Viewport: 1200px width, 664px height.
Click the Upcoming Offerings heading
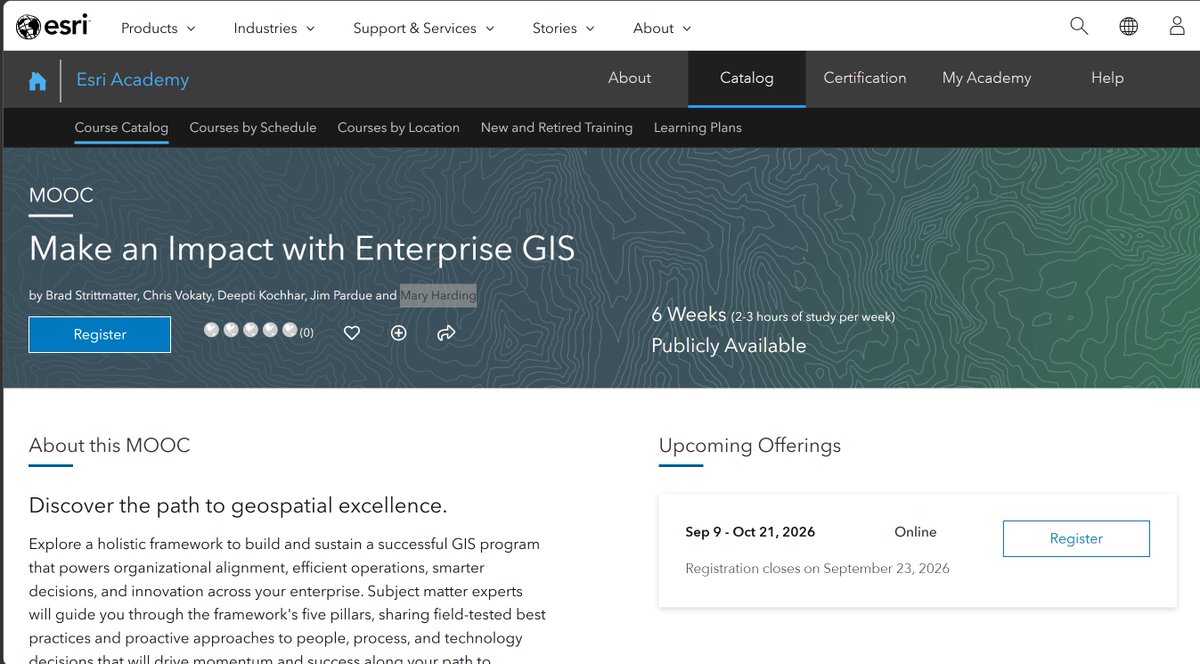750,446
